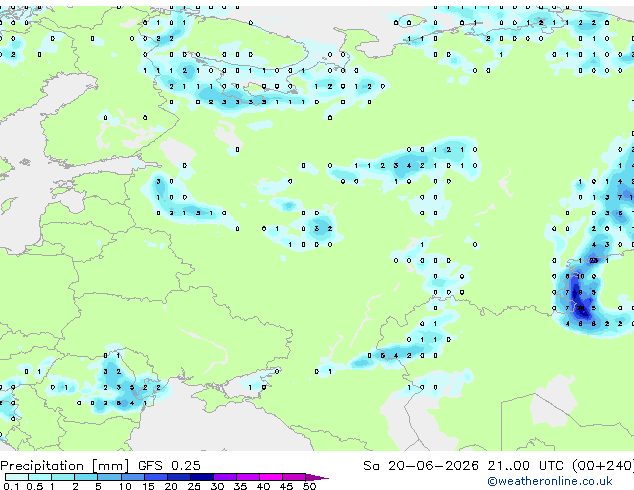The height and width of the screenshot is (490, 634).
Task: Click the '20' legend scale label
Action: point(171,486)
